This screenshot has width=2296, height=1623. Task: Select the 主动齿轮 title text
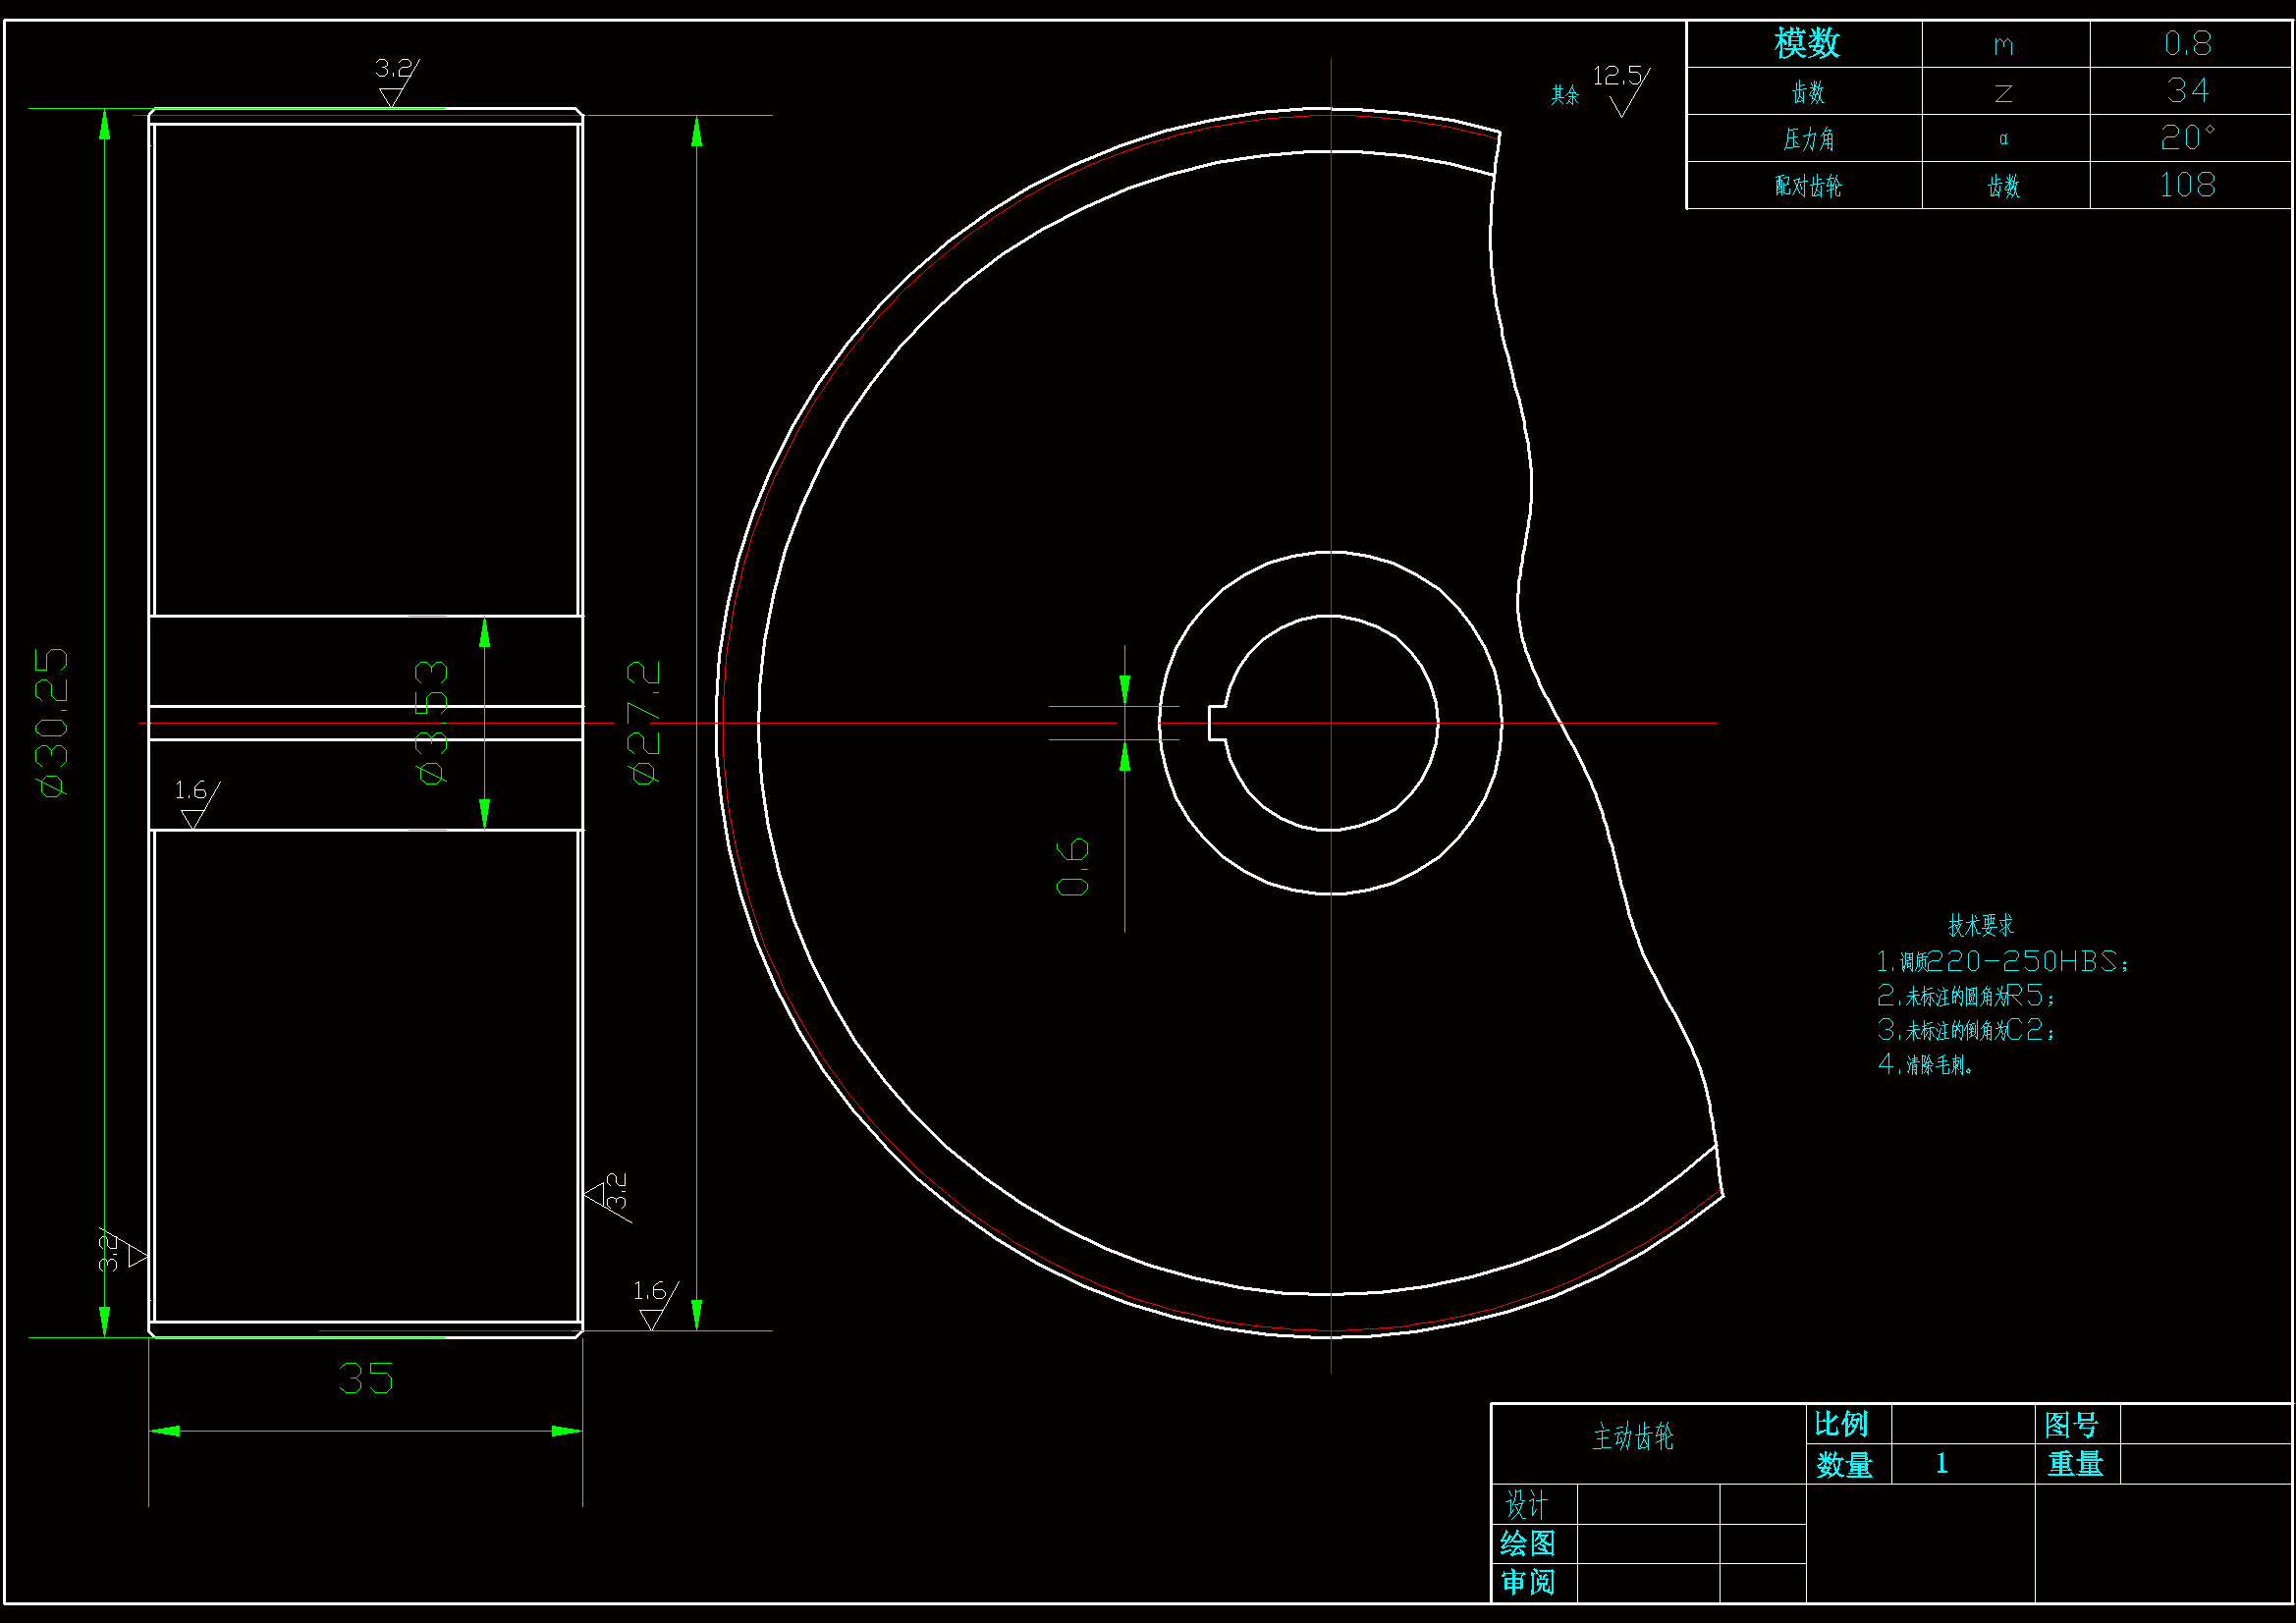[x=1632, y=1437]
